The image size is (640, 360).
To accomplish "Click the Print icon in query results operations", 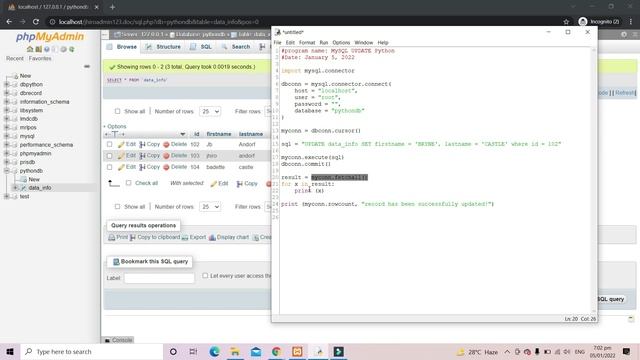I will point(111,238).
